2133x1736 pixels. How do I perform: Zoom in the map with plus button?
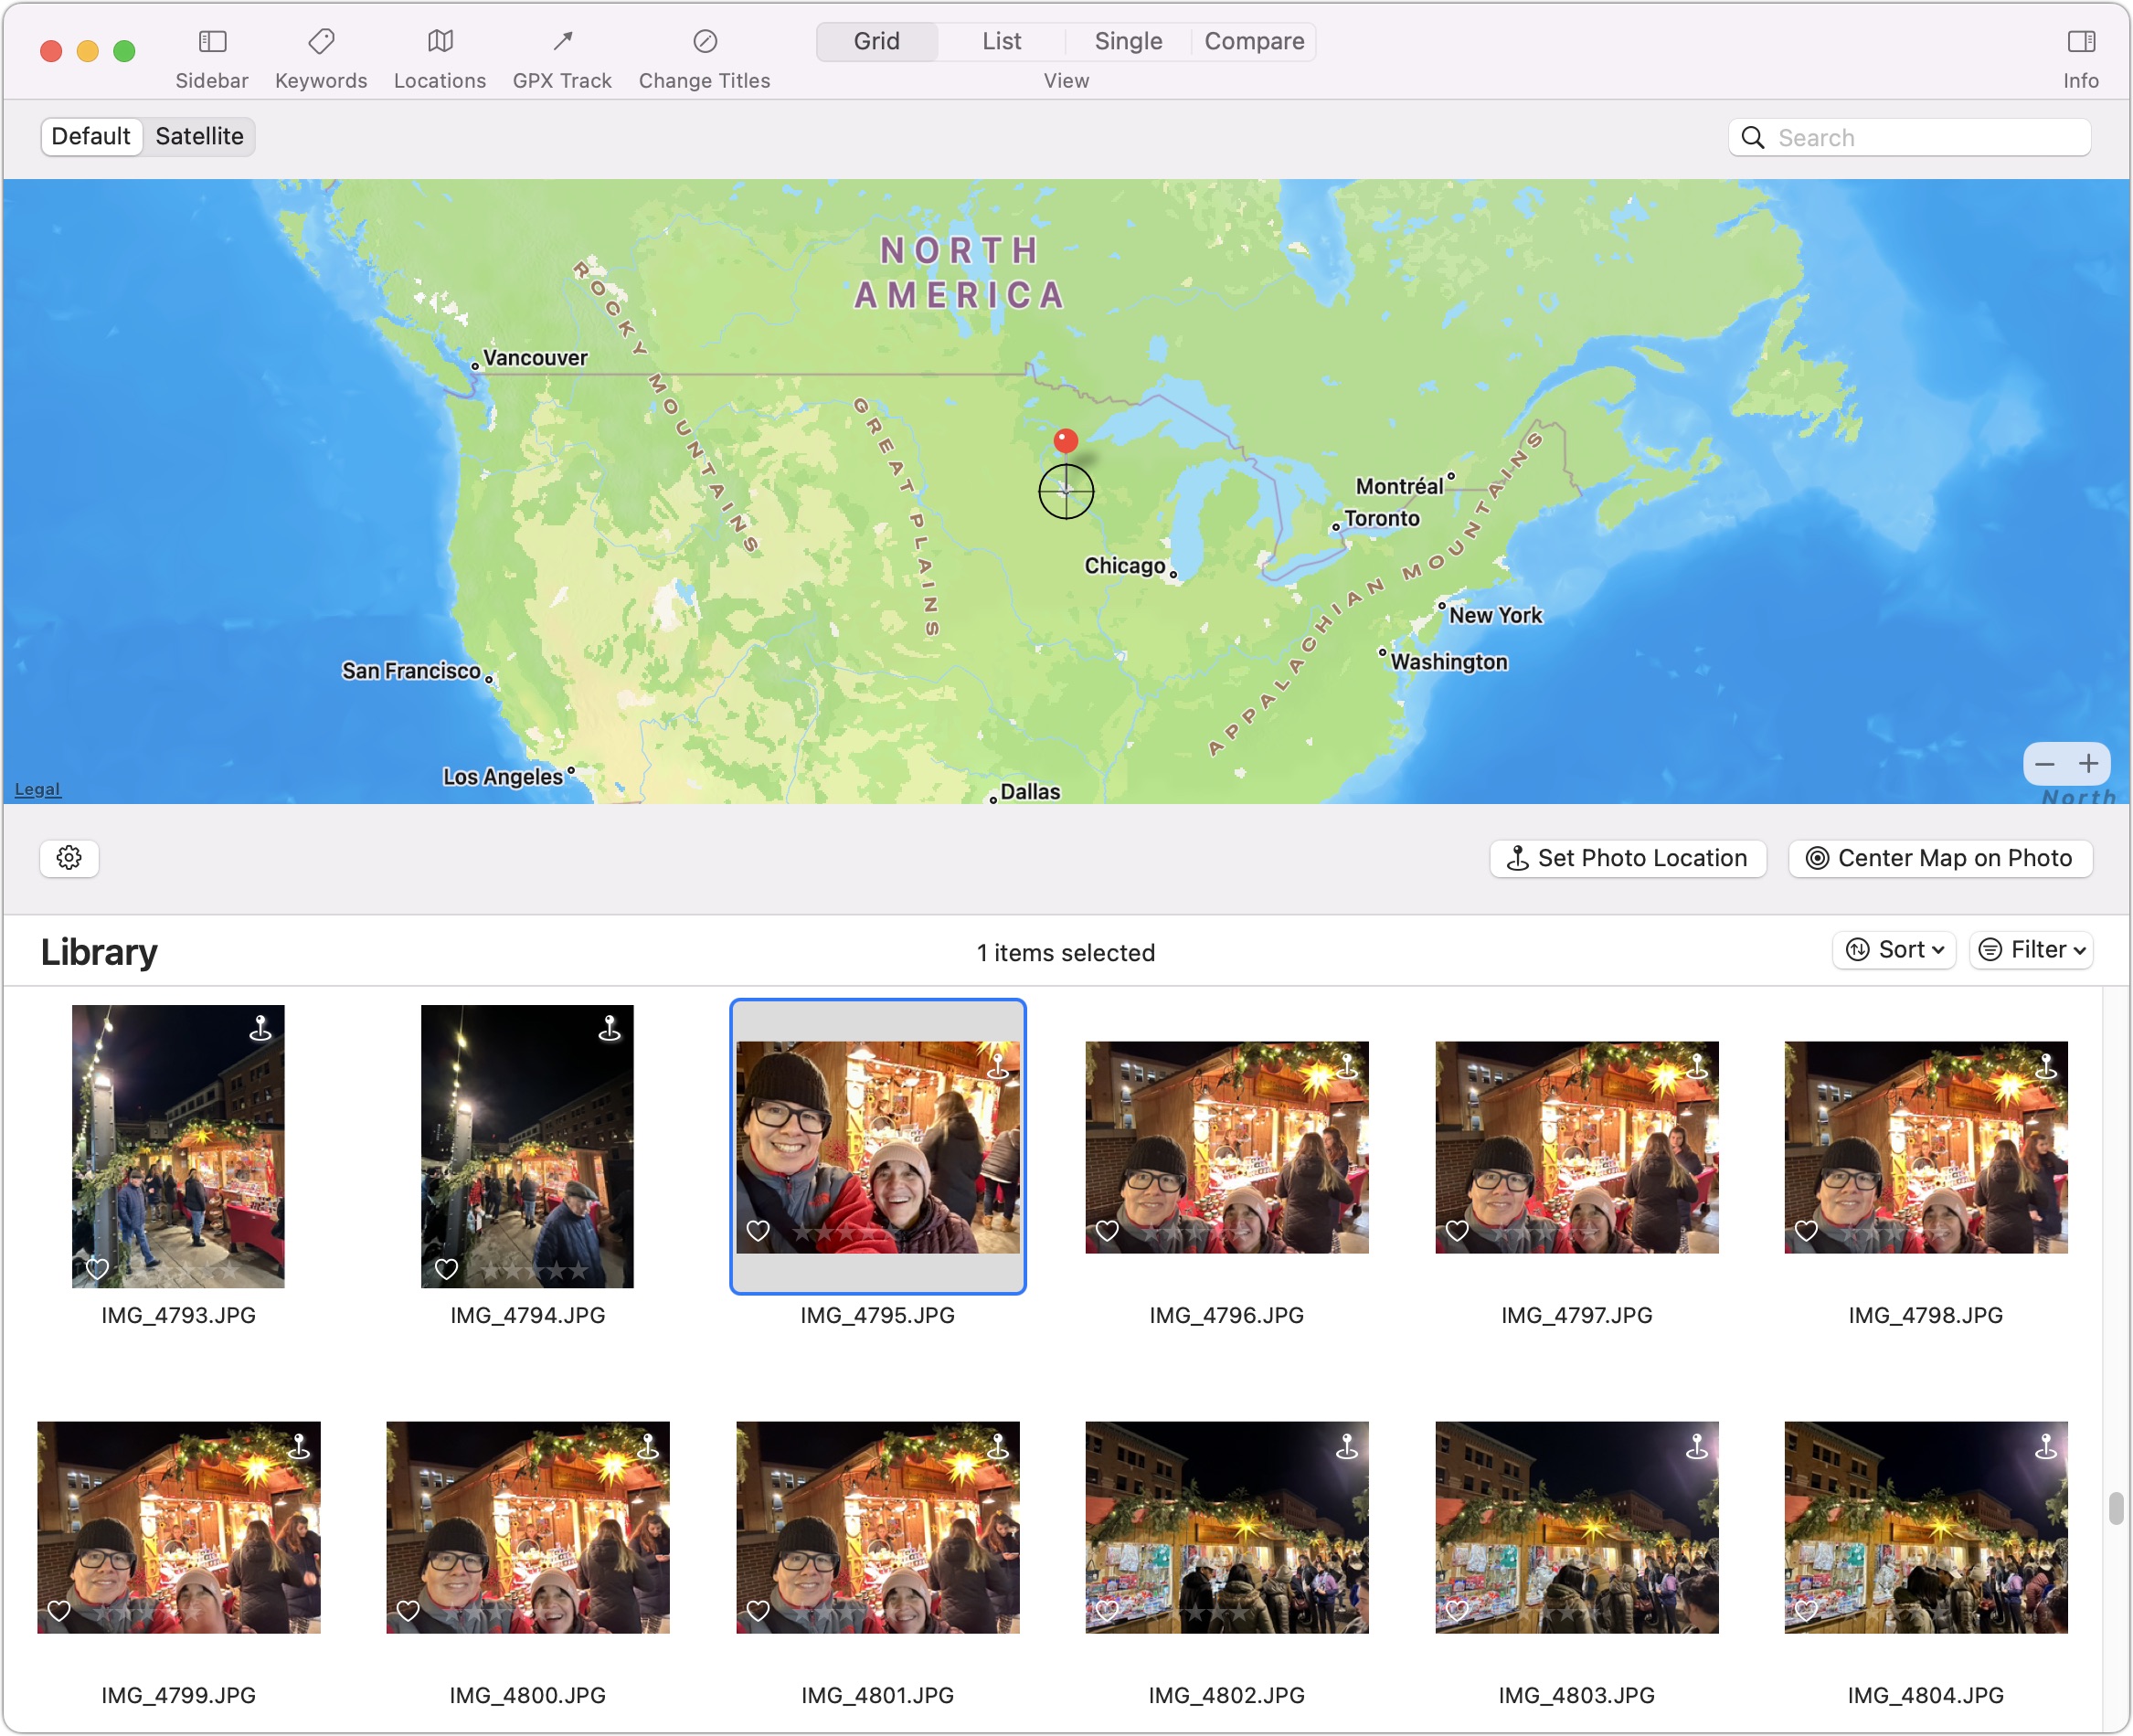click(2089, 765)
